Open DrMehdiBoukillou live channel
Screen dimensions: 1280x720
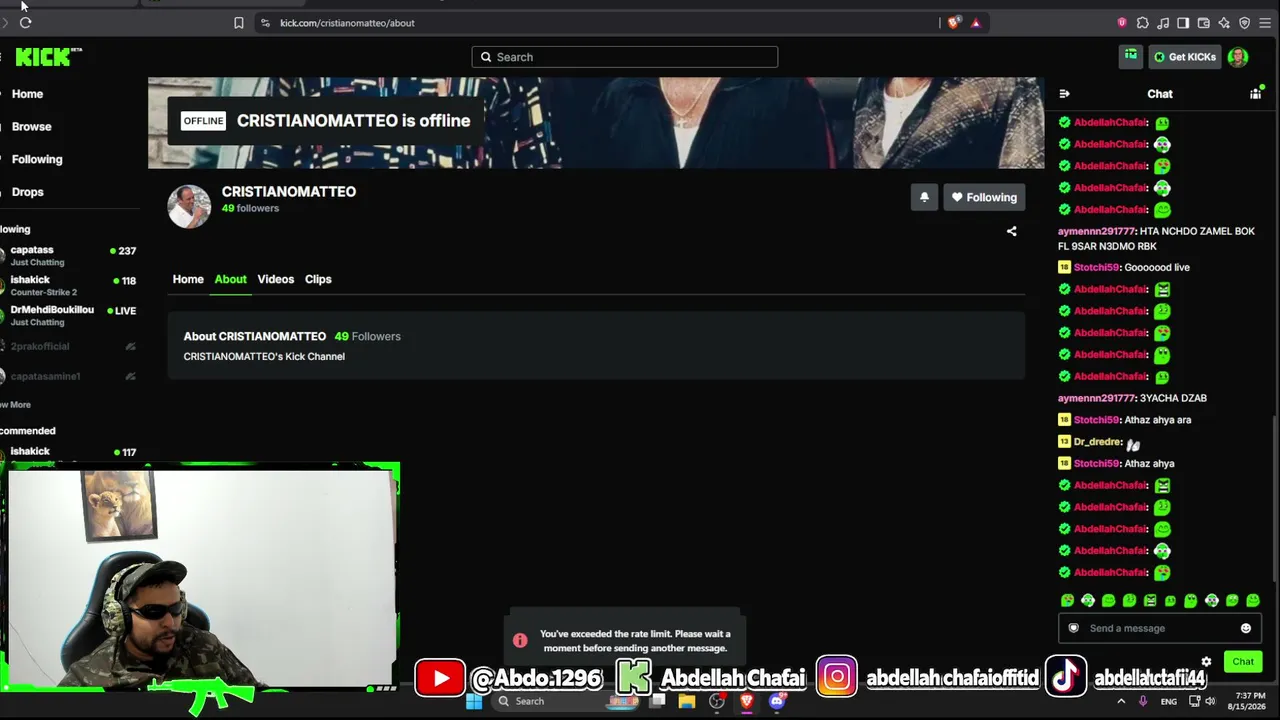click(68, 316)
